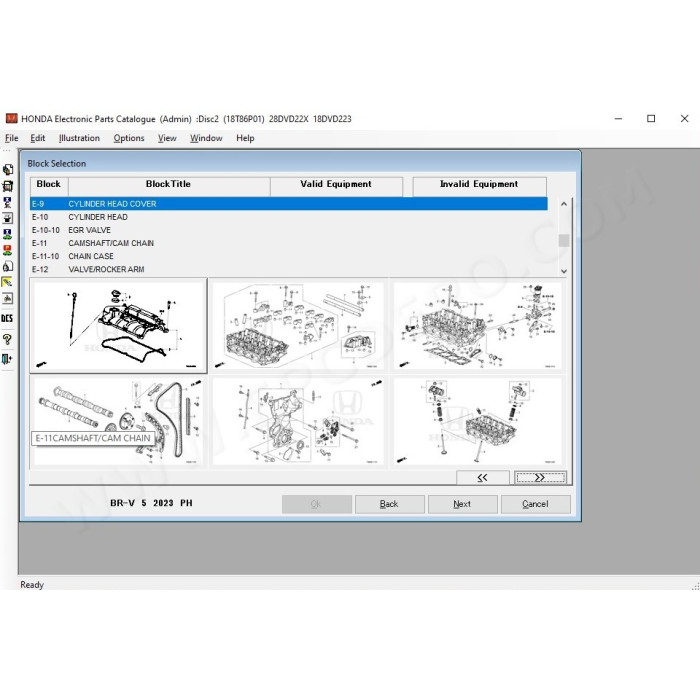Click the Next button
This screenshot has height=700, width=700.
tap(462, 504)
